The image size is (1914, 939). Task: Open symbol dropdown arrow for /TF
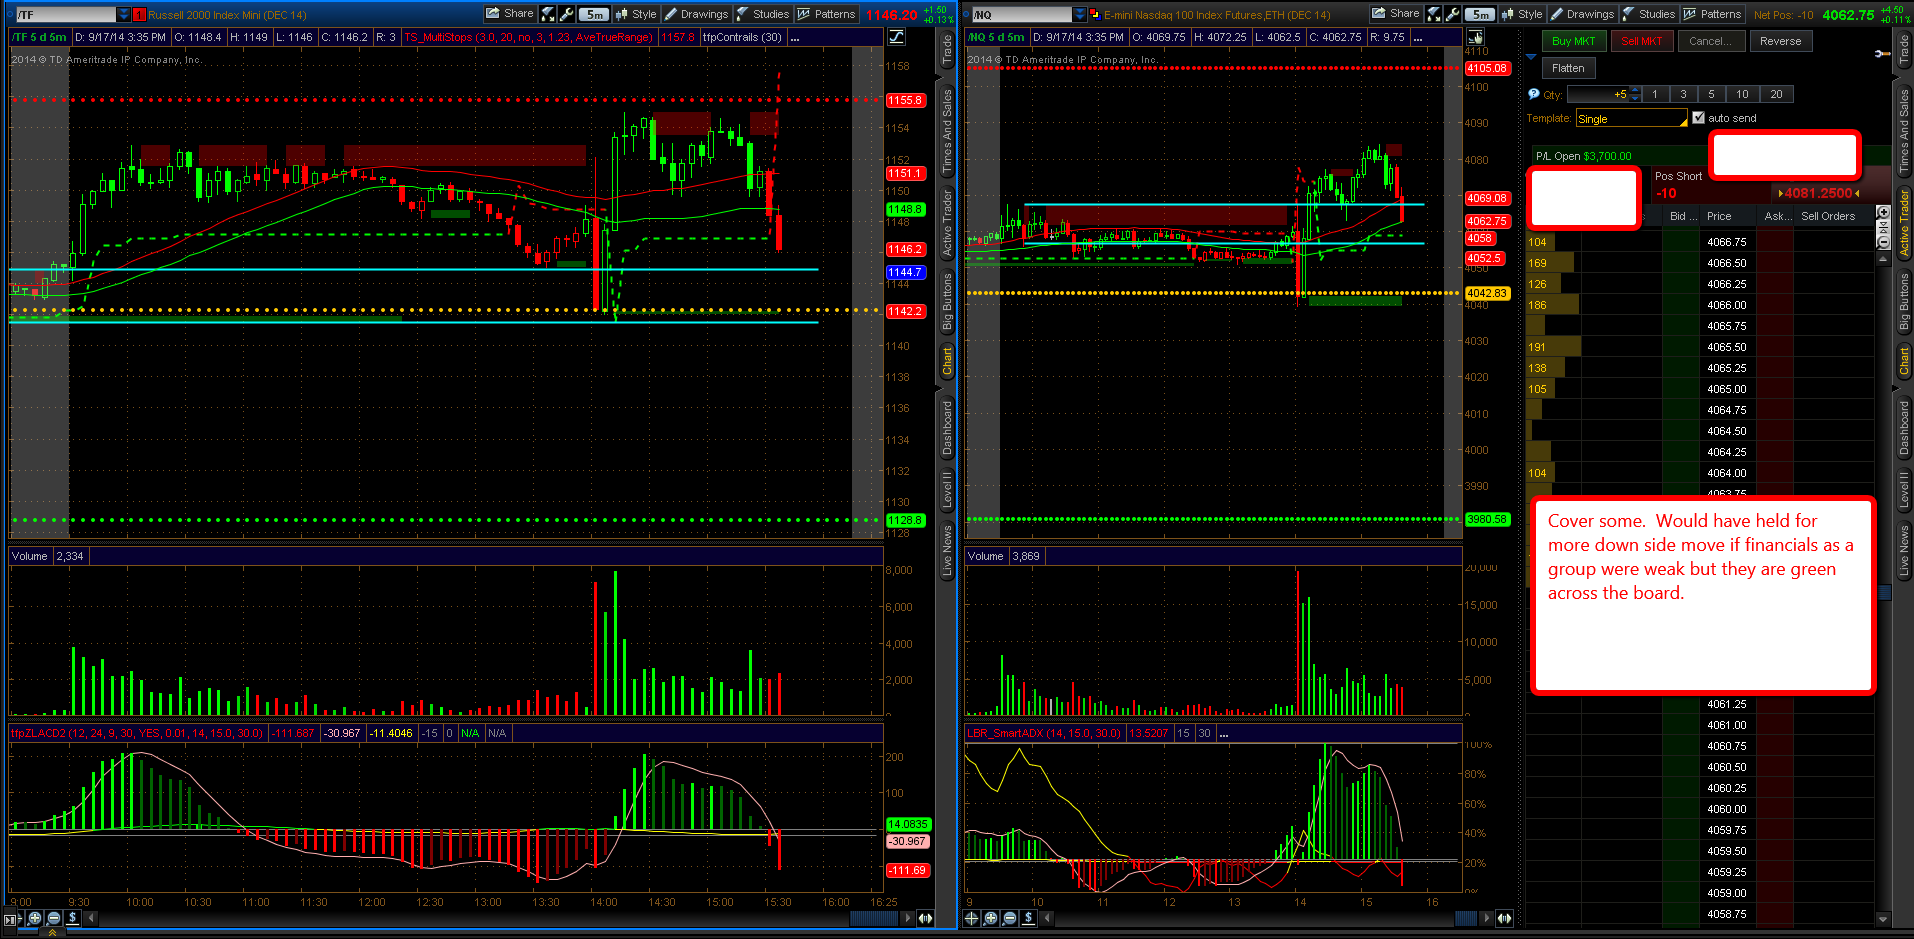(x=124, y=15)
